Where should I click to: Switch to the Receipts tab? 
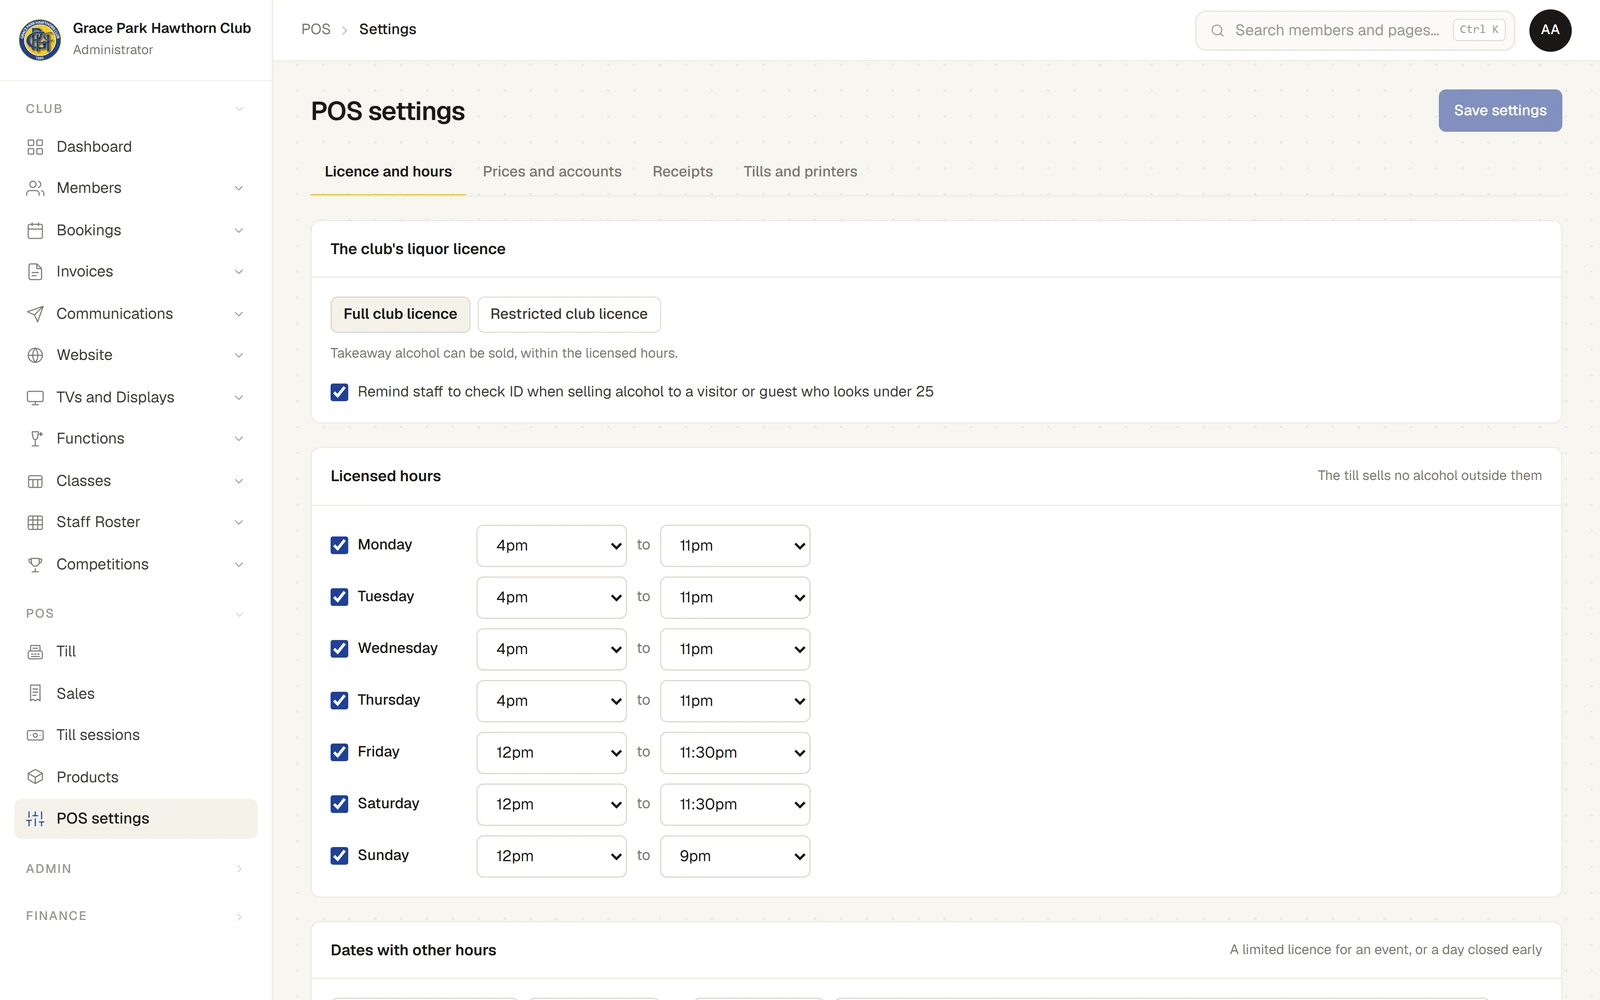[683, 172]
